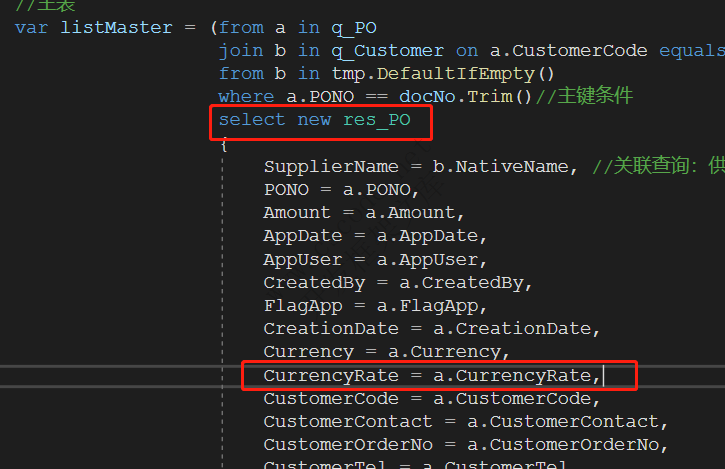Screen dimensions: 725x469
Task: Click the CreationDate = a.CreationDate line
Action: (431, 329)
